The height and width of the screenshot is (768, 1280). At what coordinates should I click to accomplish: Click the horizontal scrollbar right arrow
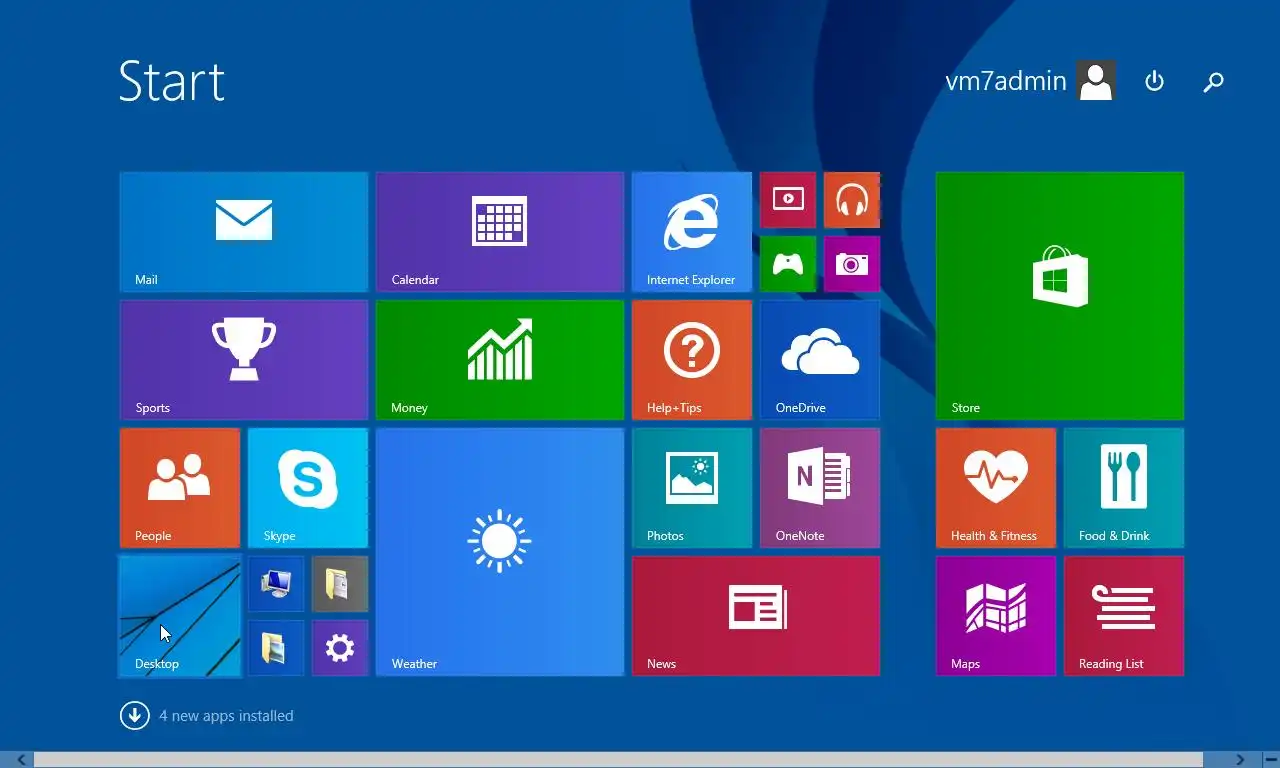[1240, 760]
